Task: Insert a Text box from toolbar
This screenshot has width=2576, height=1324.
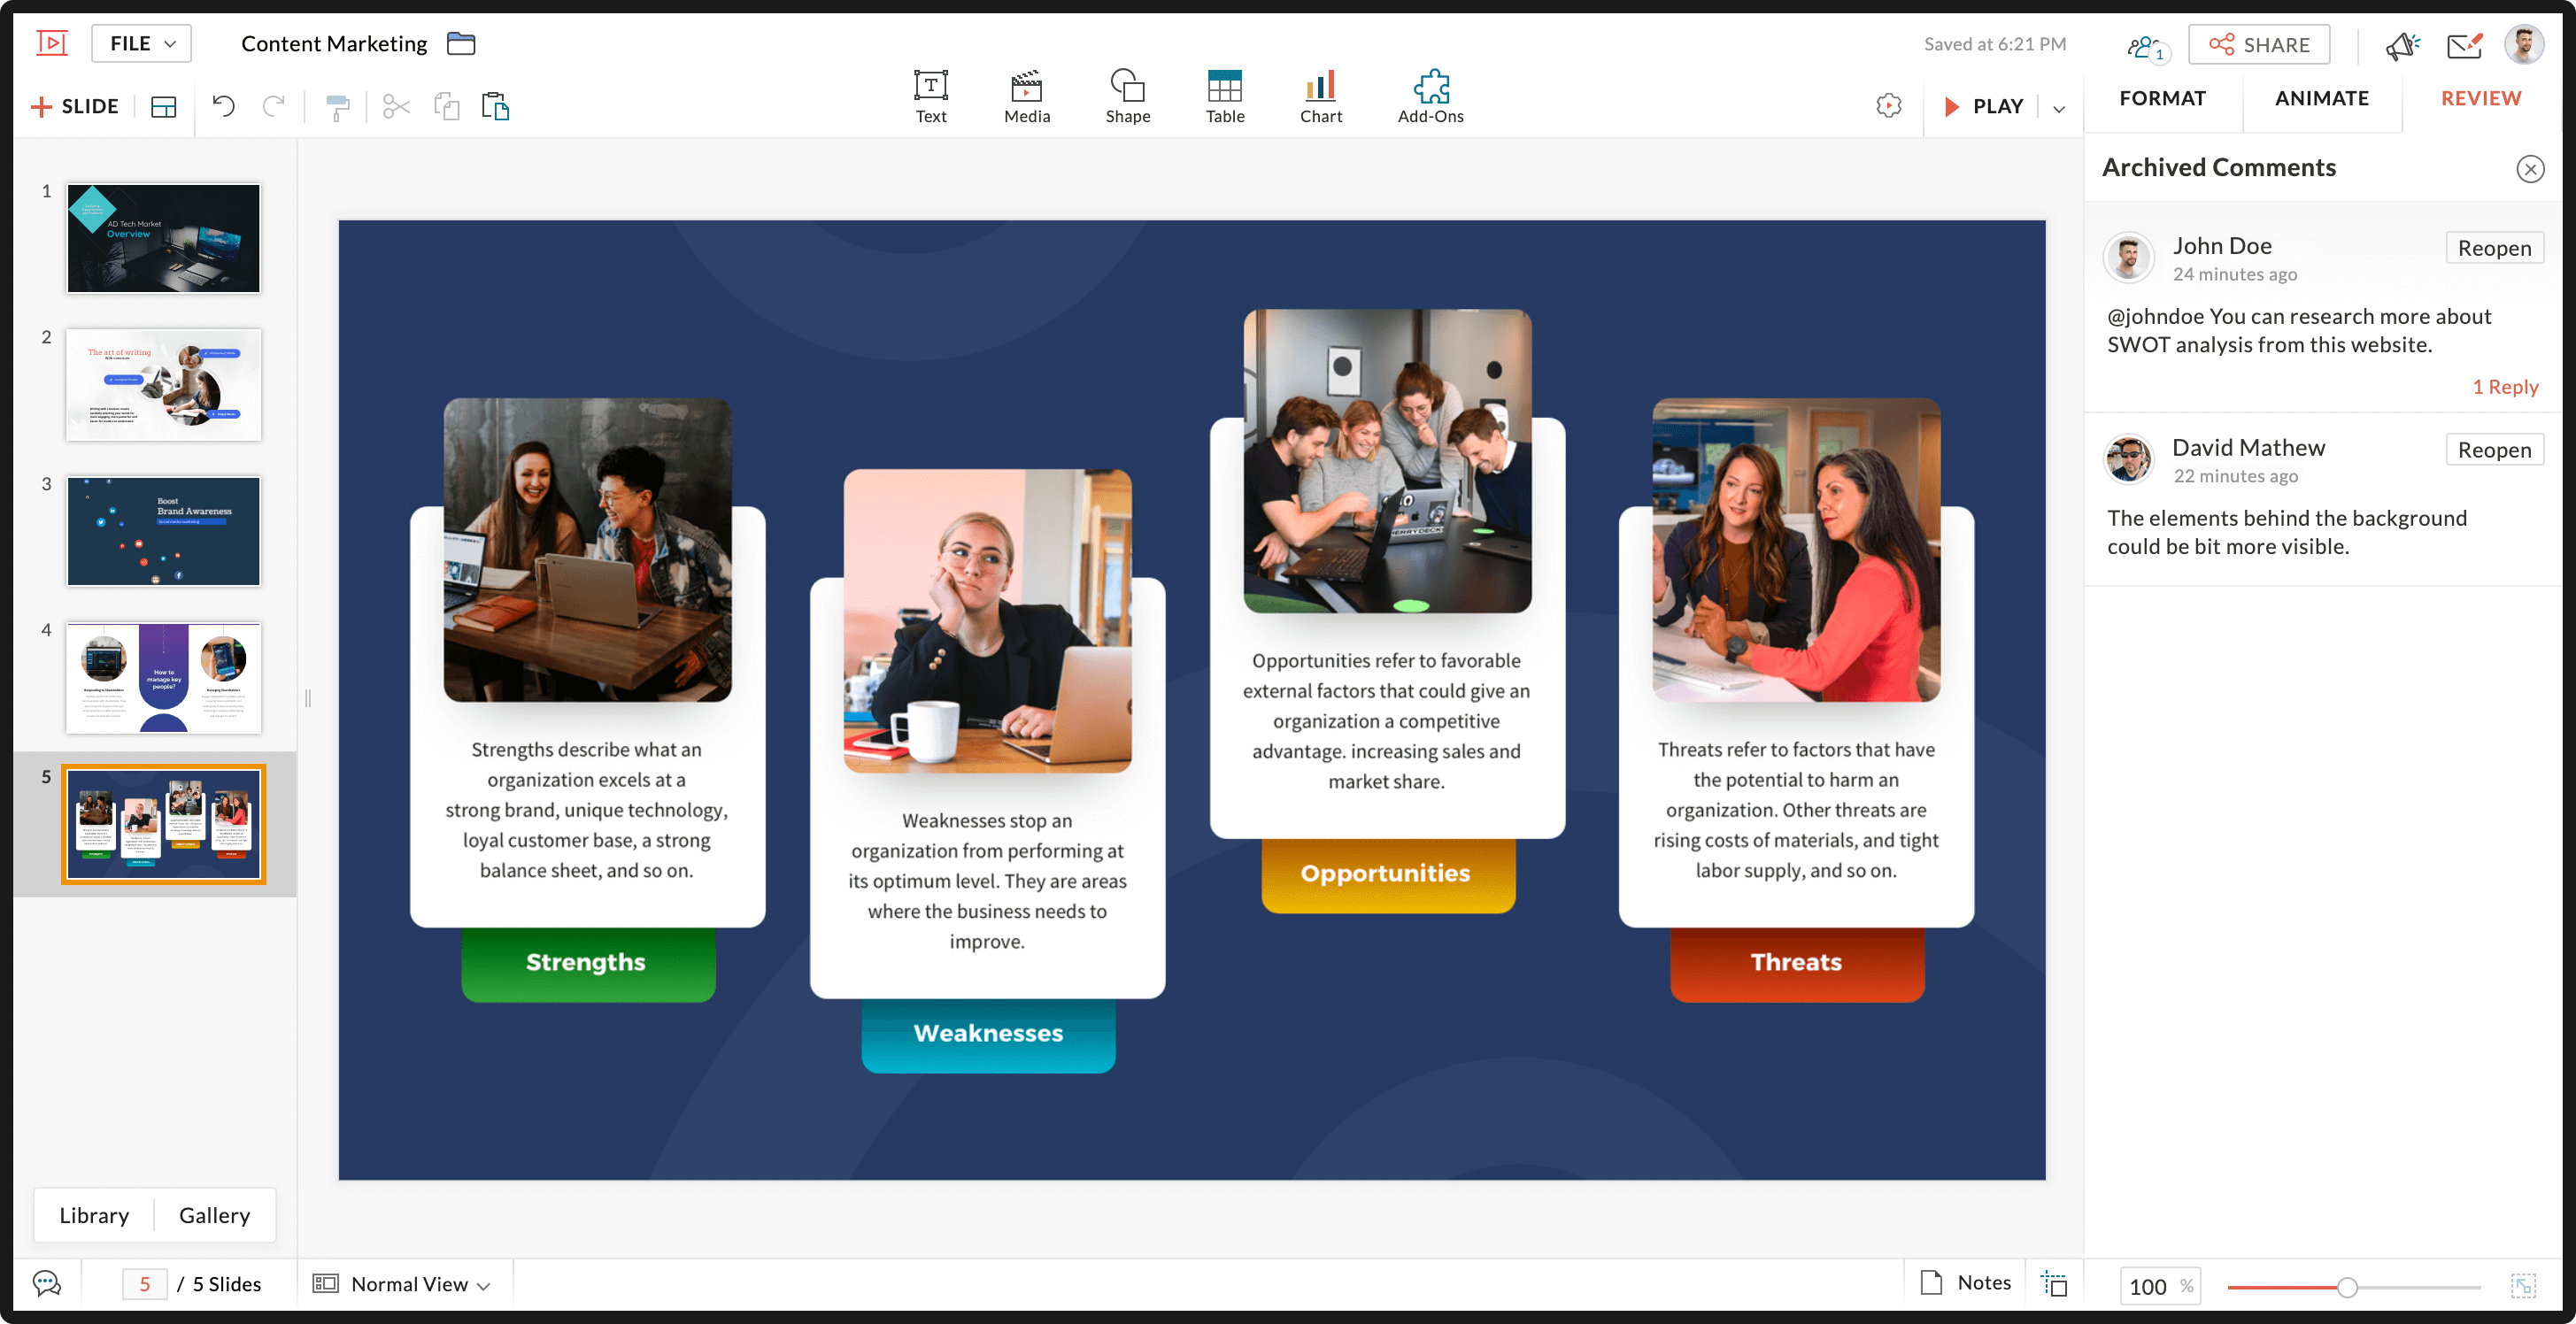Action: coord(930,96)
